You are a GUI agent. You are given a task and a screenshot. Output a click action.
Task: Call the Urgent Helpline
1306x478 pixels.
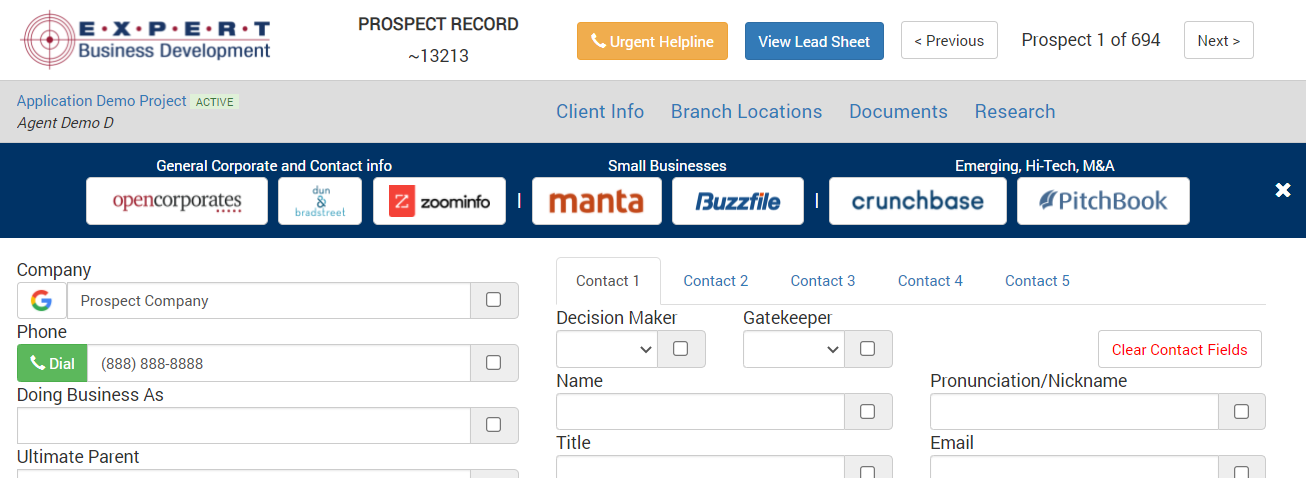pyautogui.click(x=652, y=41)
